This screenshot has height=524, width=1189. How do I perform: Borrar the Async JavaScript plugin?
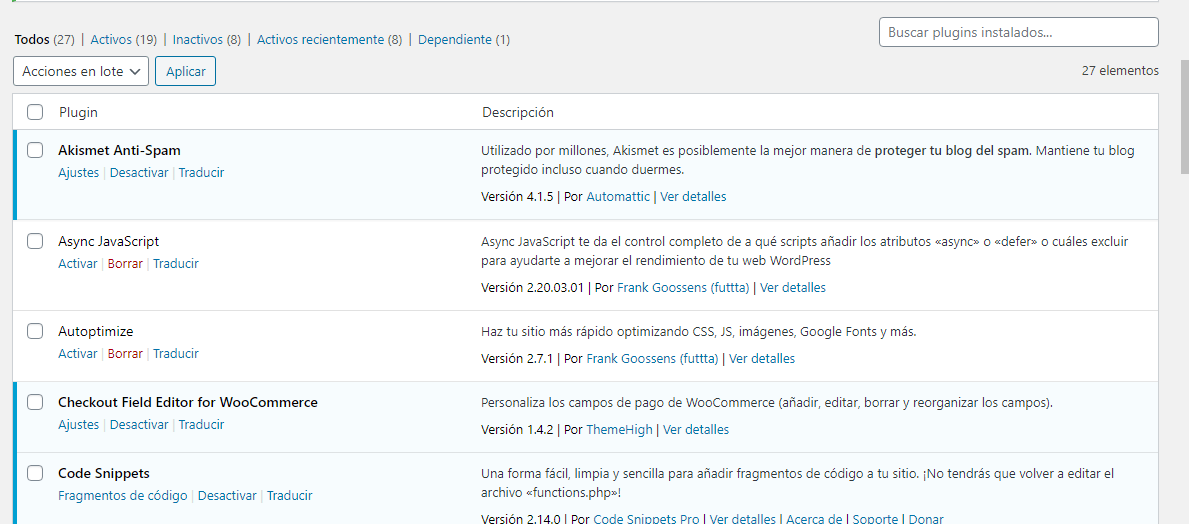pyautogui.click(x=125, y=263)
